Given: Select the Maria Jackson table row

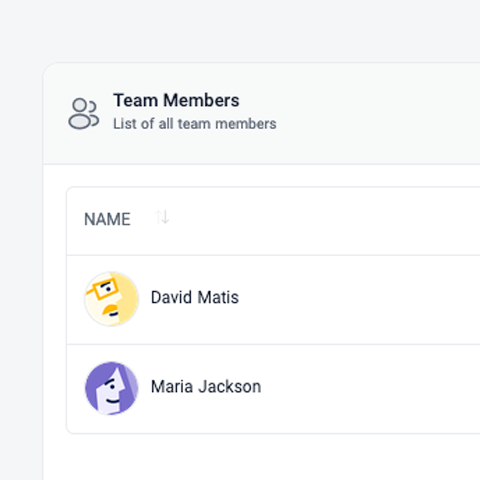Looking at the screenshot, I should click(273, 389).
